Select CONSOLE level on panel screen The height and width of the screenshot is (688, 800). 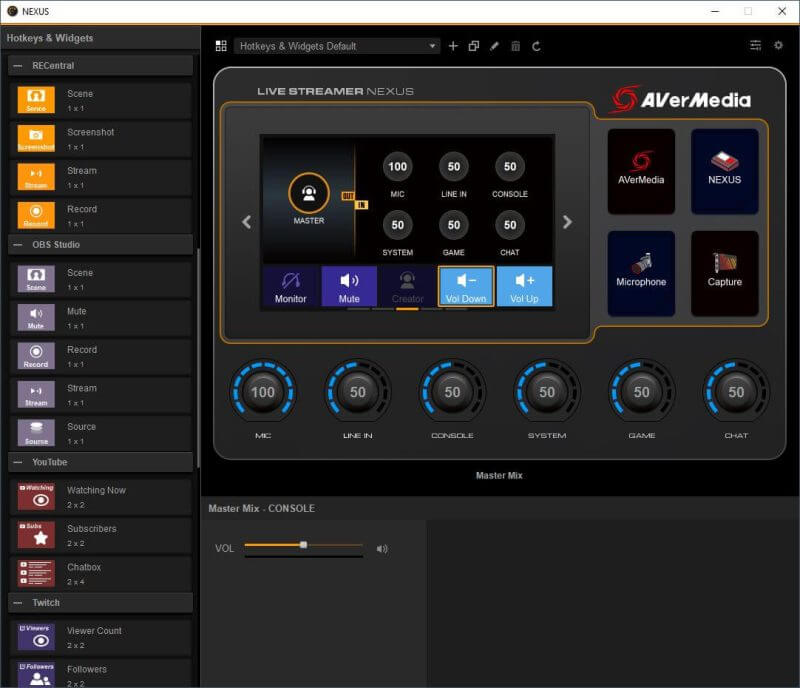(510, 166)
